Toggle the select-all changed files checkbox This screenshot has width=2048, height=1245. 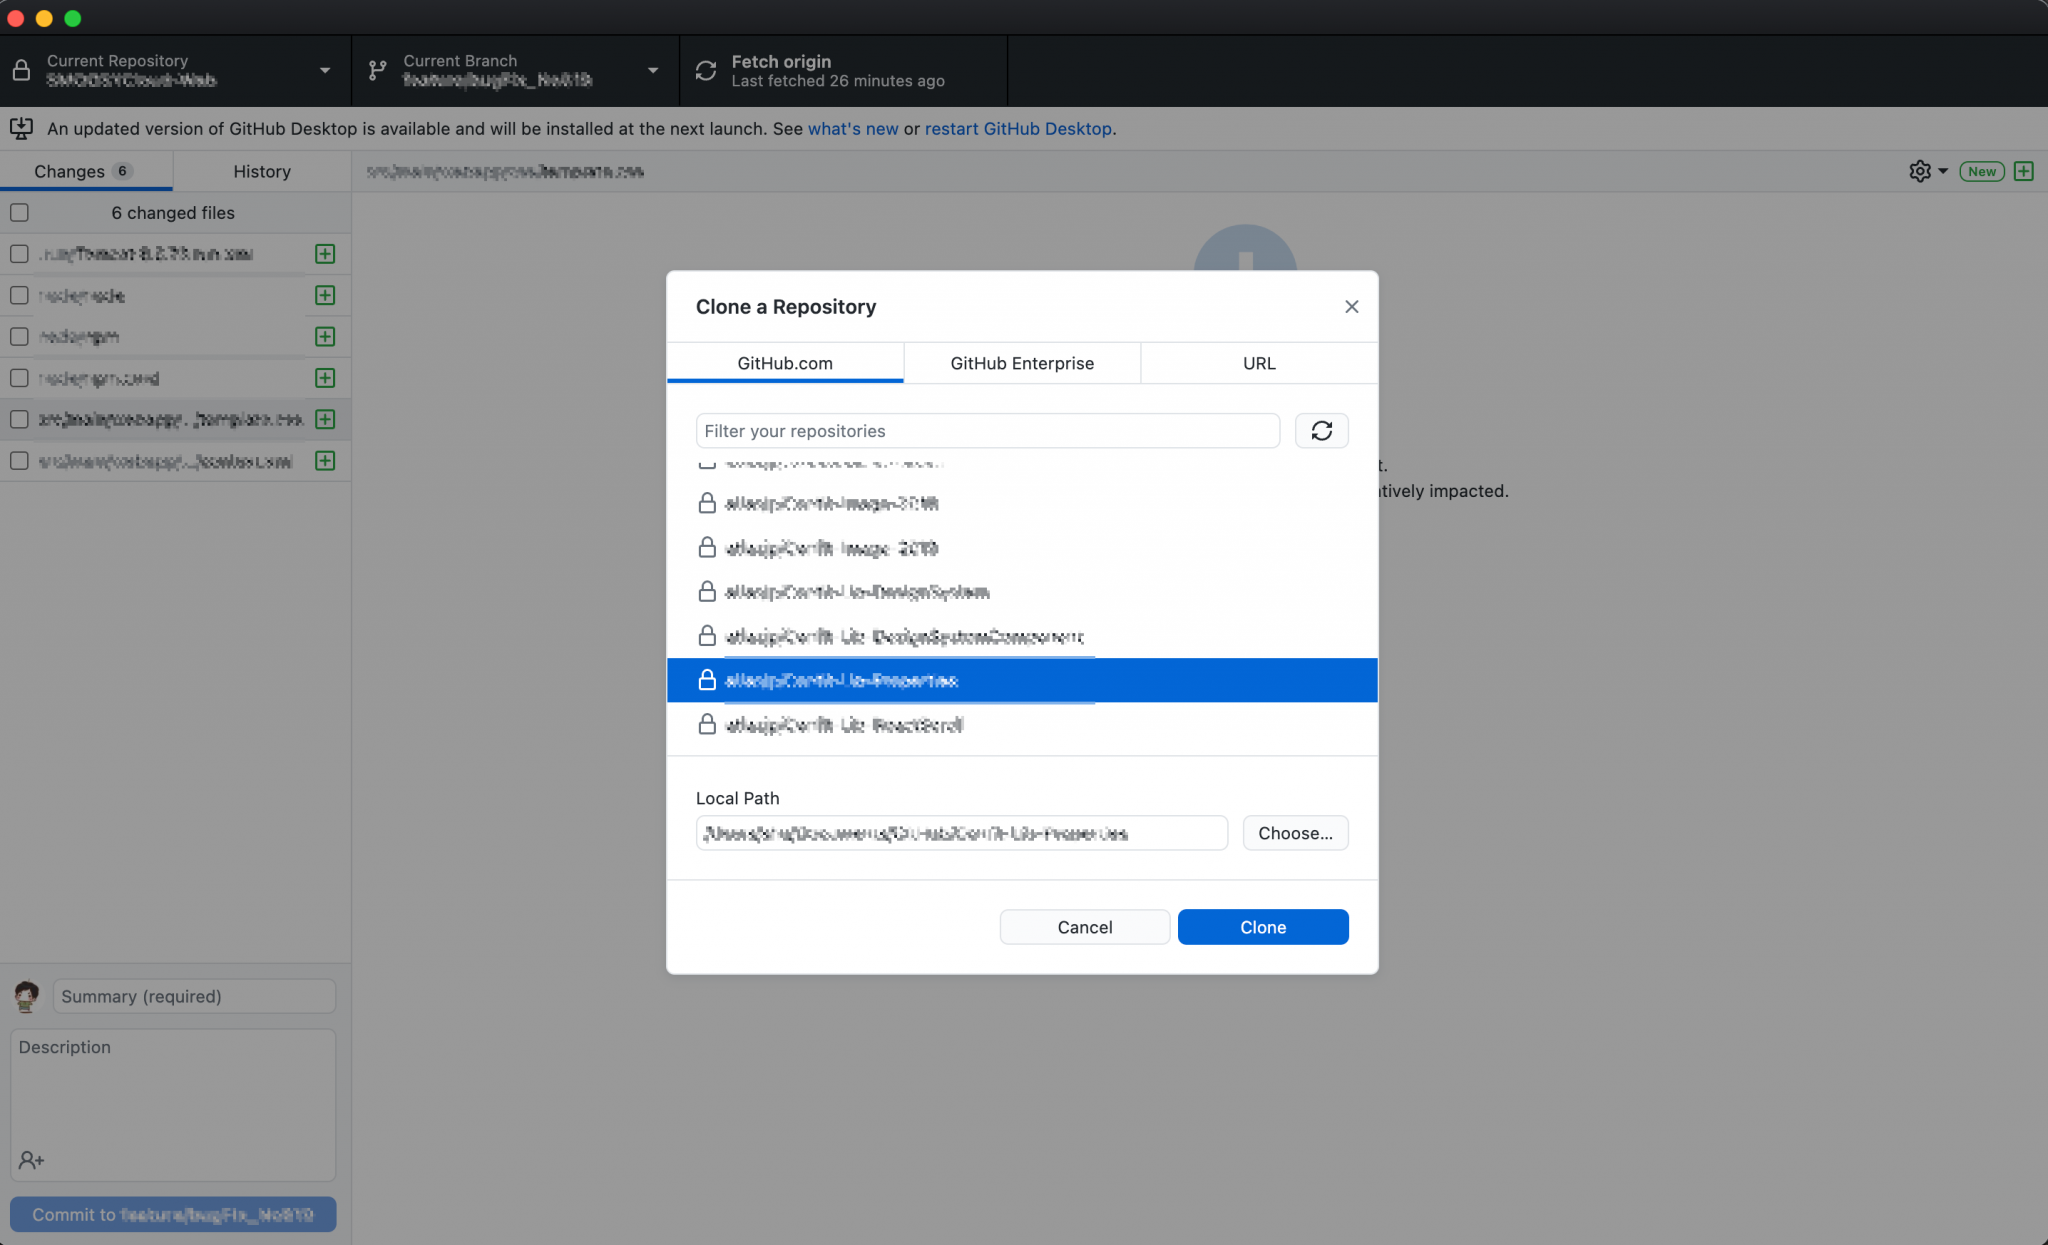click(19, 212)
